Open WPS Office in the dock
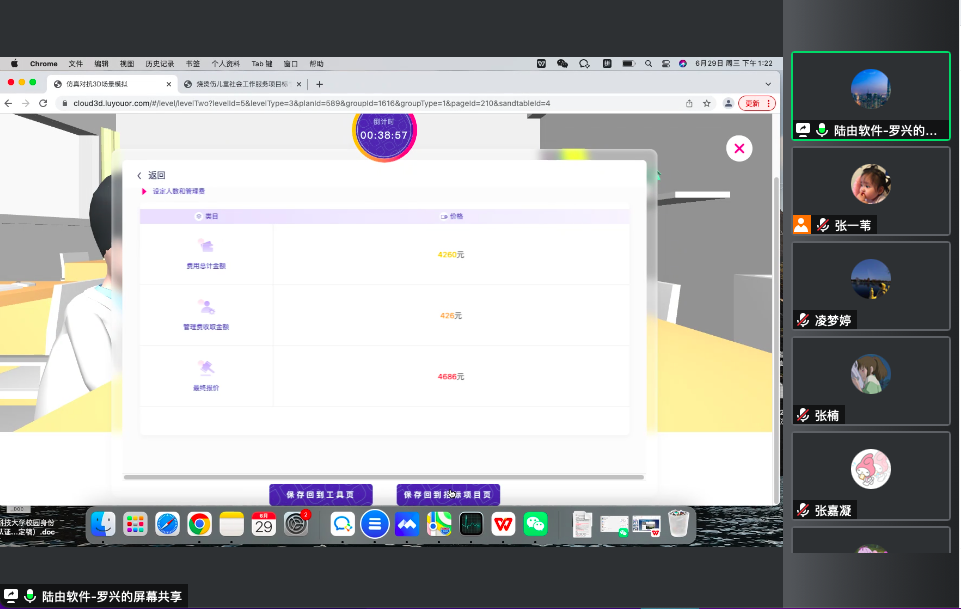This screenshot has width=961, height=609. point(504,523)
